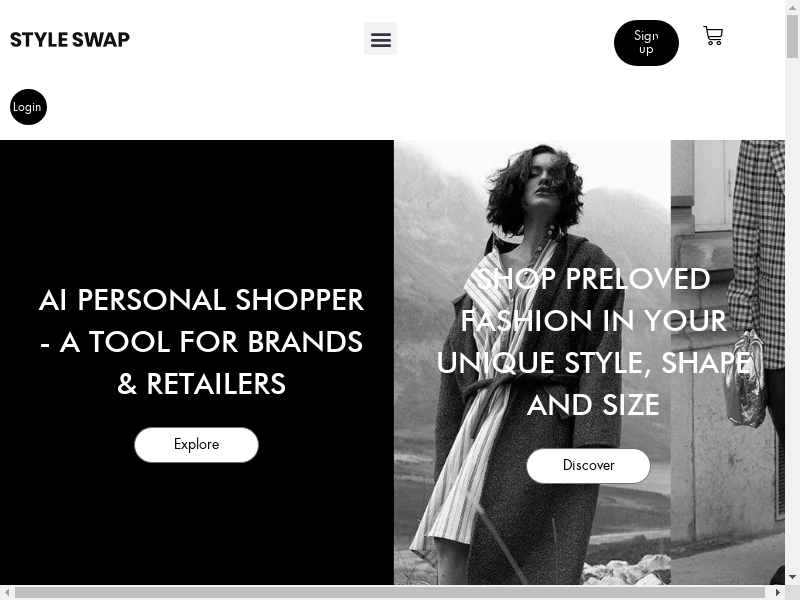This screenshot has width=800, height=600.
Task: Click the AI Personal Shopper headline
Action: pos(201,342)
